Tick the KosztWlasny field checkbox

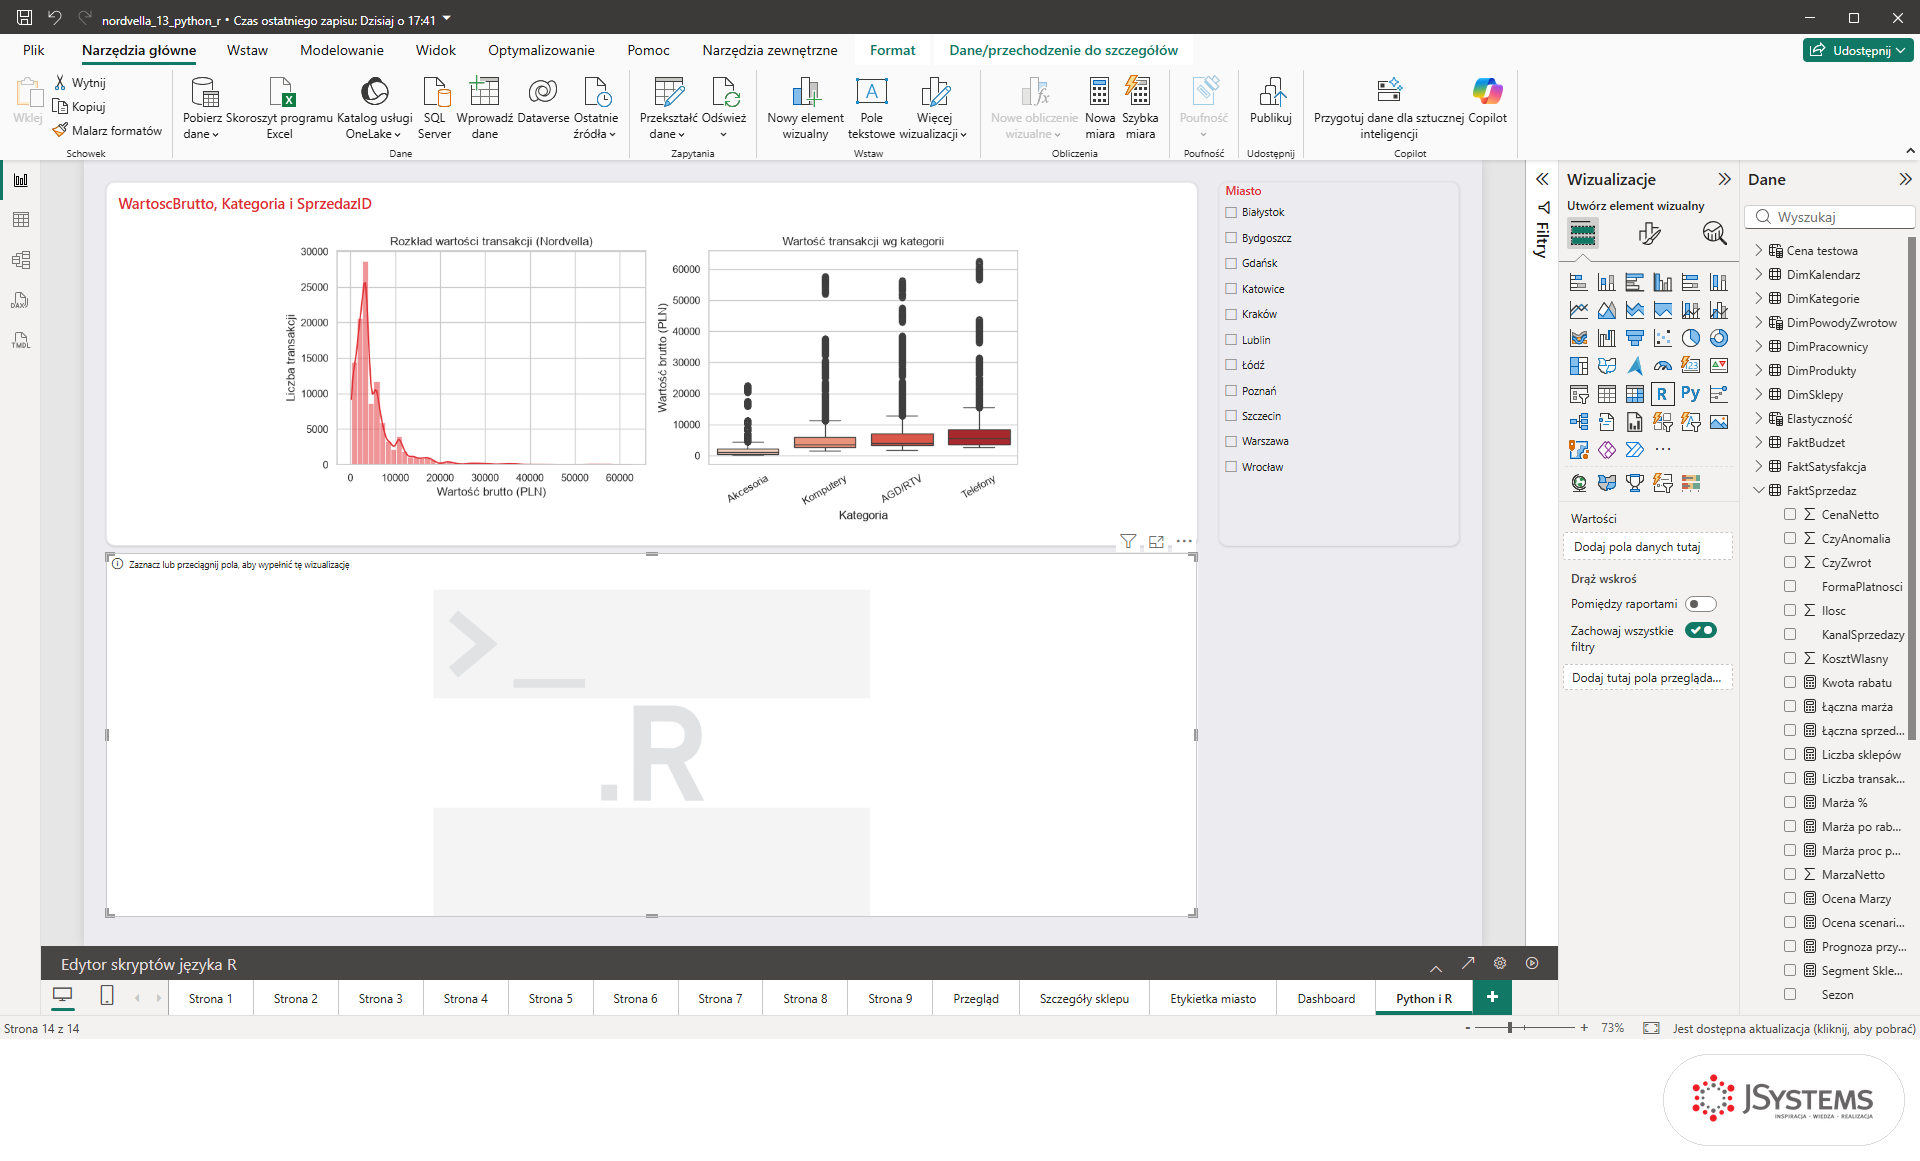coord(1790,658)
